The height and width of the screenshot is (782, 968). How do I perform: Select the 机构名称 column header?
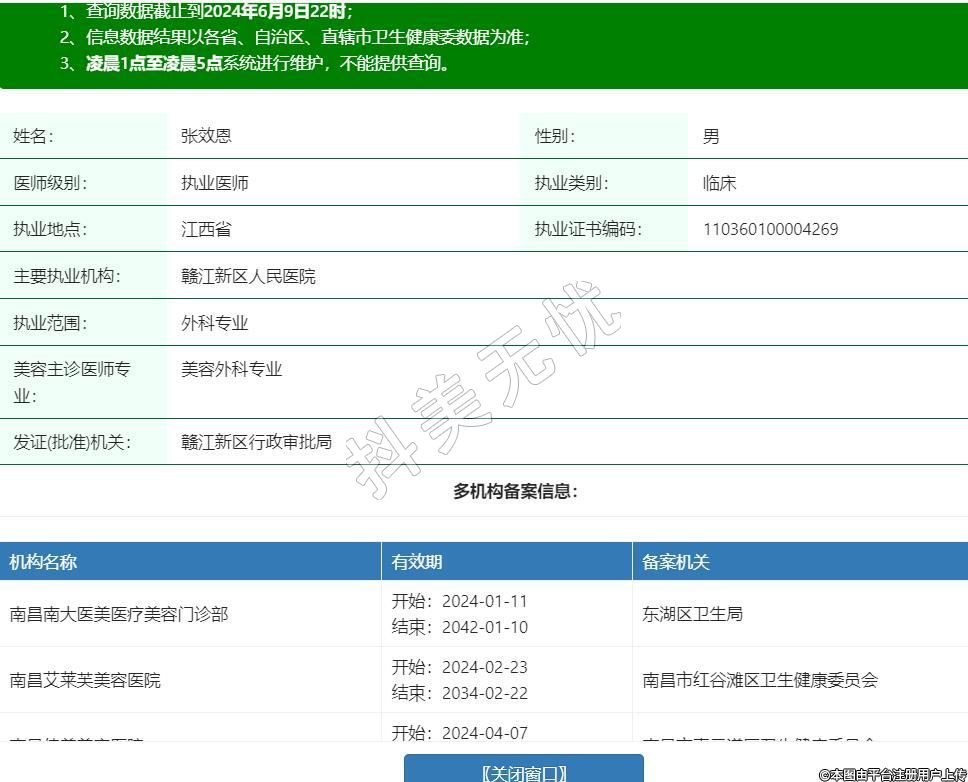pyautogui.click(x=43, y=562)
